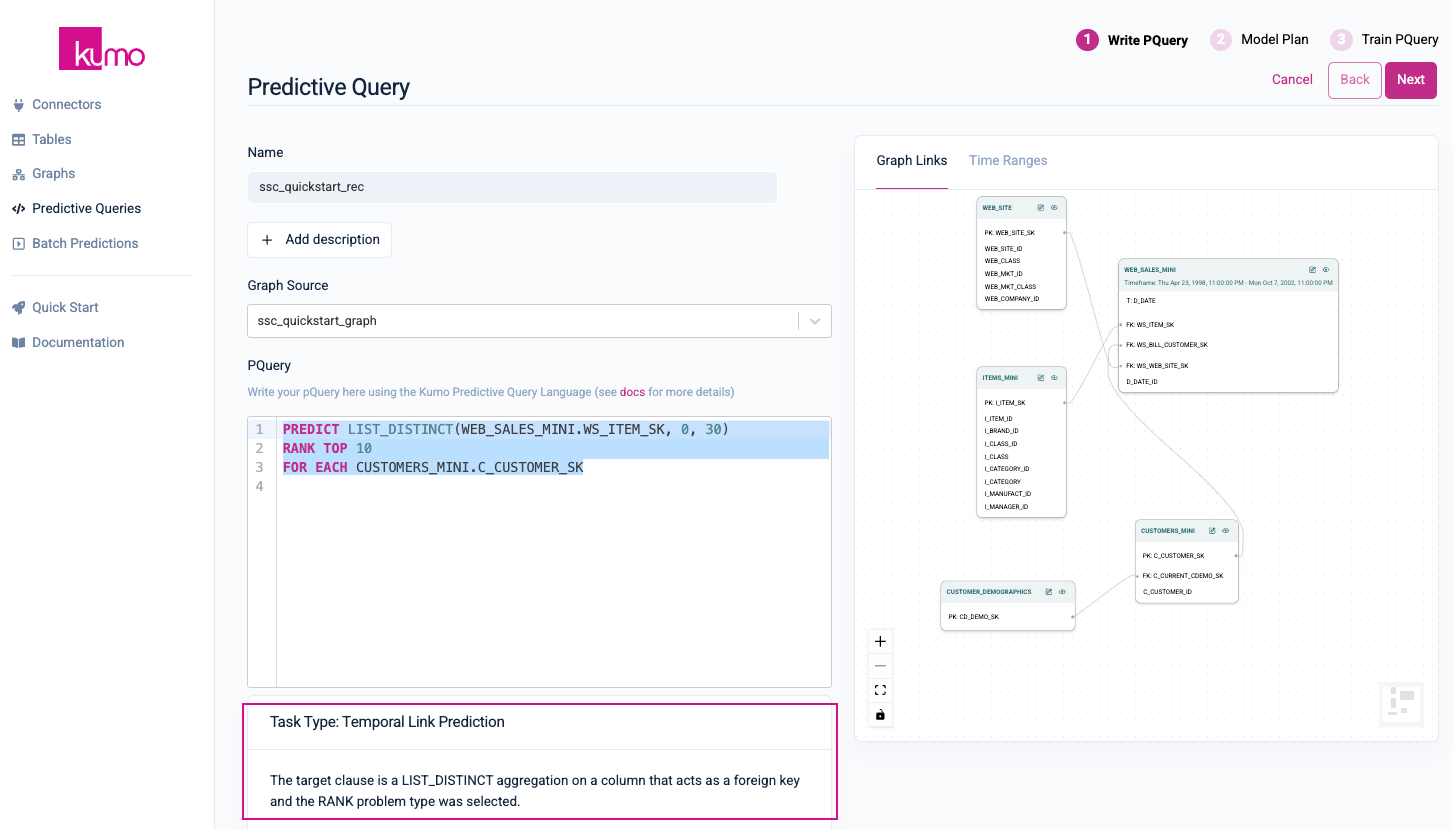Edit the ITEMS_MINI table node
Viewport: 1453px width, 830px height.
coord(1041,378)
